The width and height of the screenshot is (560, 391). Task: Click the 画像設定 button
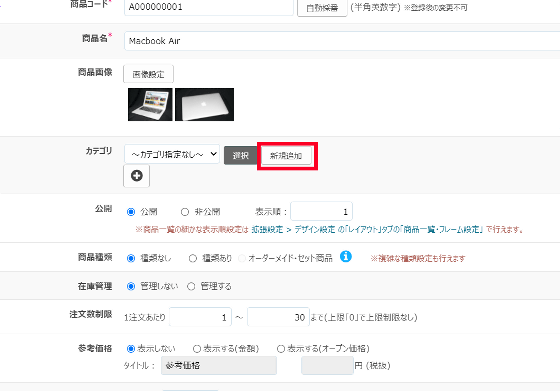[x=149, y=74]
